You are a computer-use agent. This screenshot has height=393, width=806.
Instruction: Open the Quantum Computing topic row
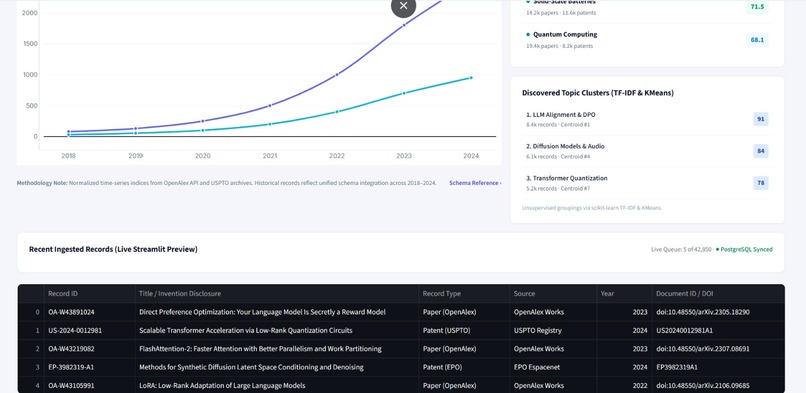tap(647, 40)
